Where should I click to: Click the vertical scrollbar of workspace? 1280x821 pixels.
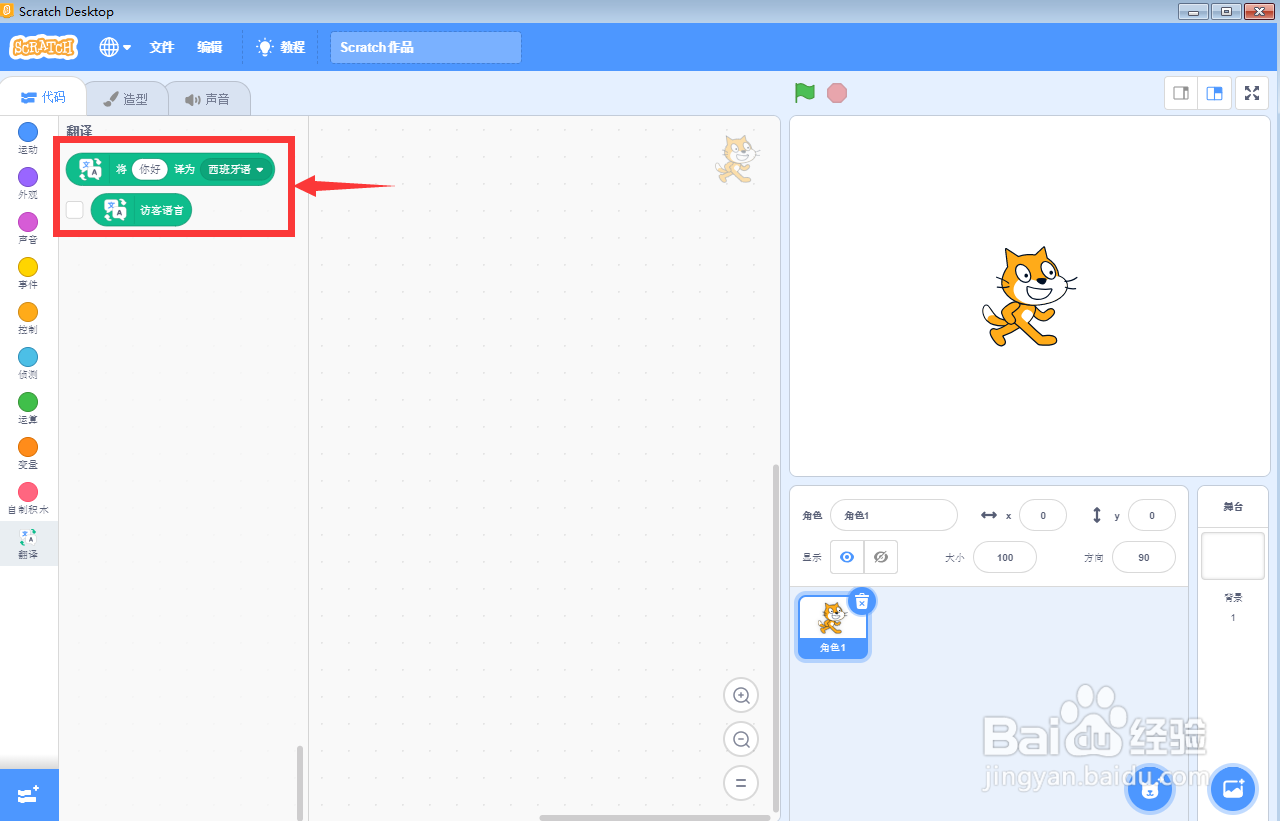[775, 640]
